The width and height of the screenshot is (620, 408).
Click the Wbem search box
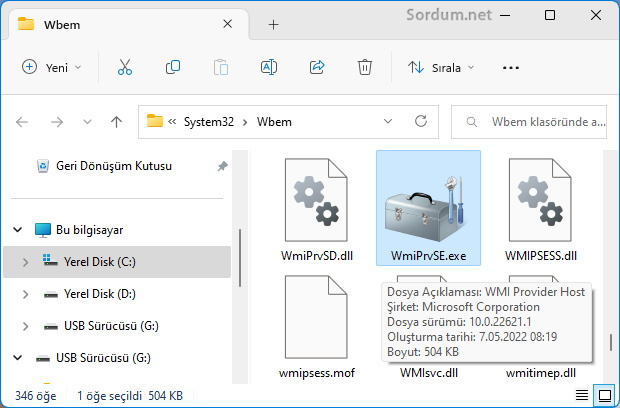click(529, 122)
